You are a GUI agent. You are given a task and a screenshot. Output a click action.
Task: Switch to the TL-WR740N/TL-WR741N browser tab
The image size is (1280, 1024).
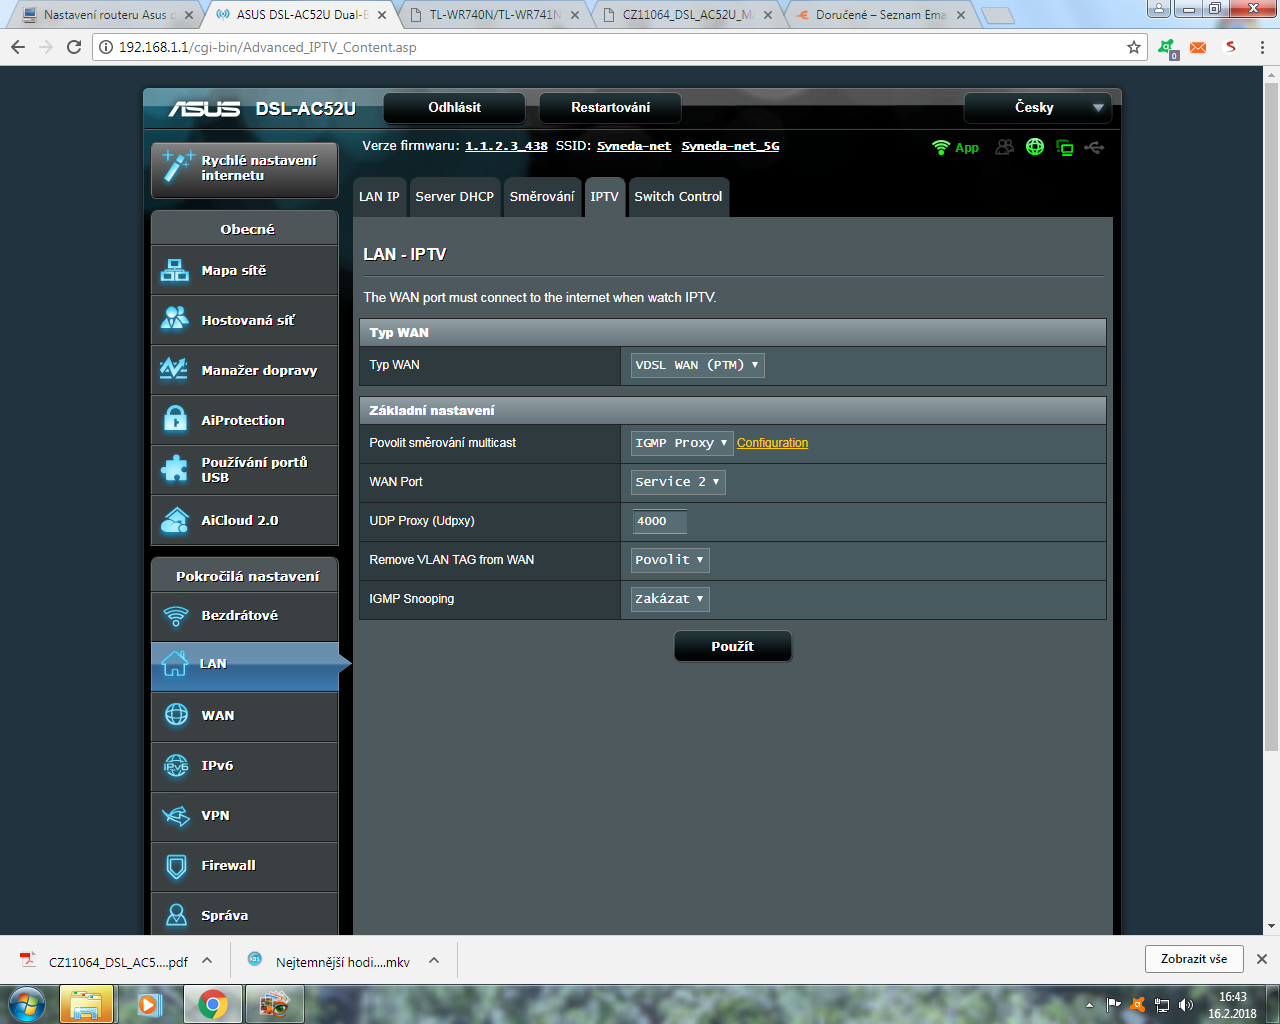[x=494, y=15]
